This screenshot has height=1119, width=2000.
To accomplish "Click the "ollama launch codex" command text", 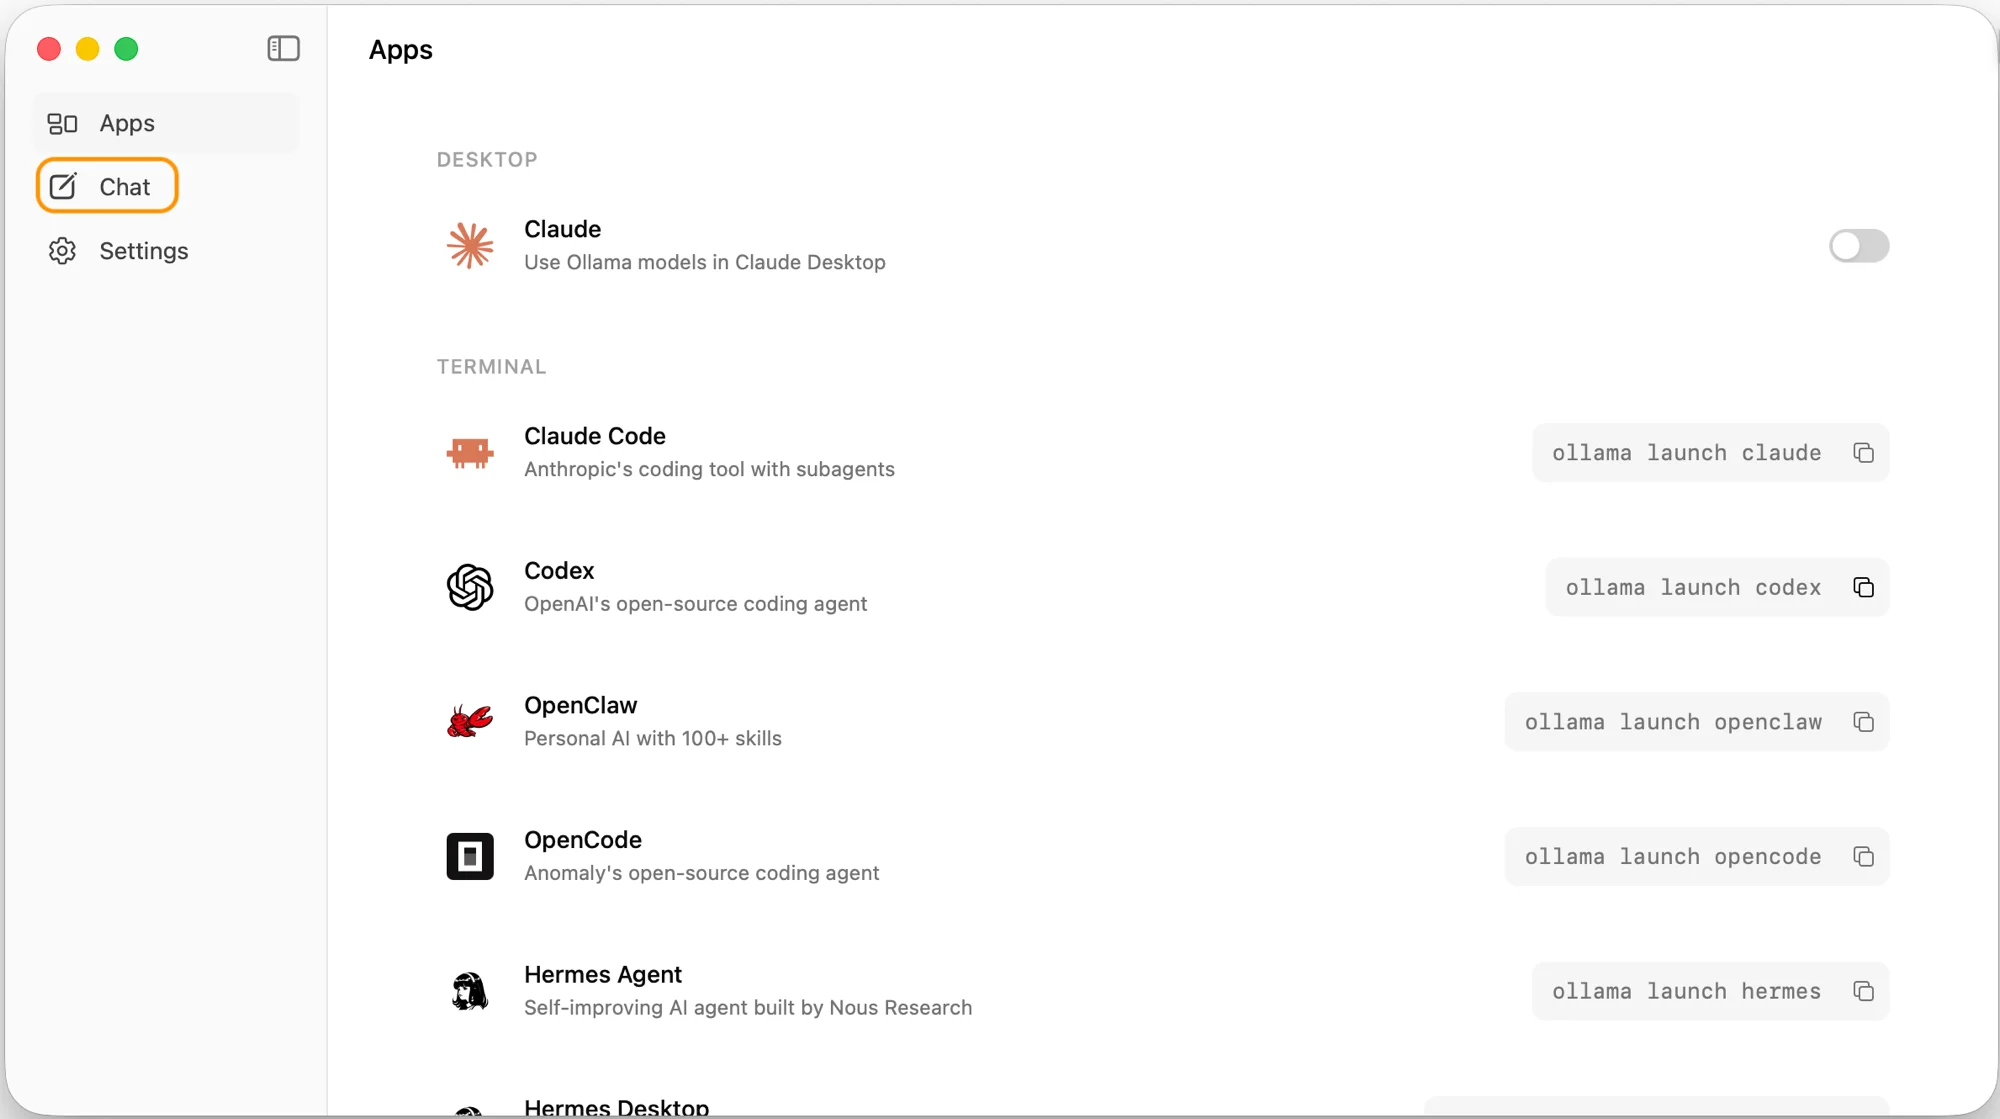I will pos(1693,588).
